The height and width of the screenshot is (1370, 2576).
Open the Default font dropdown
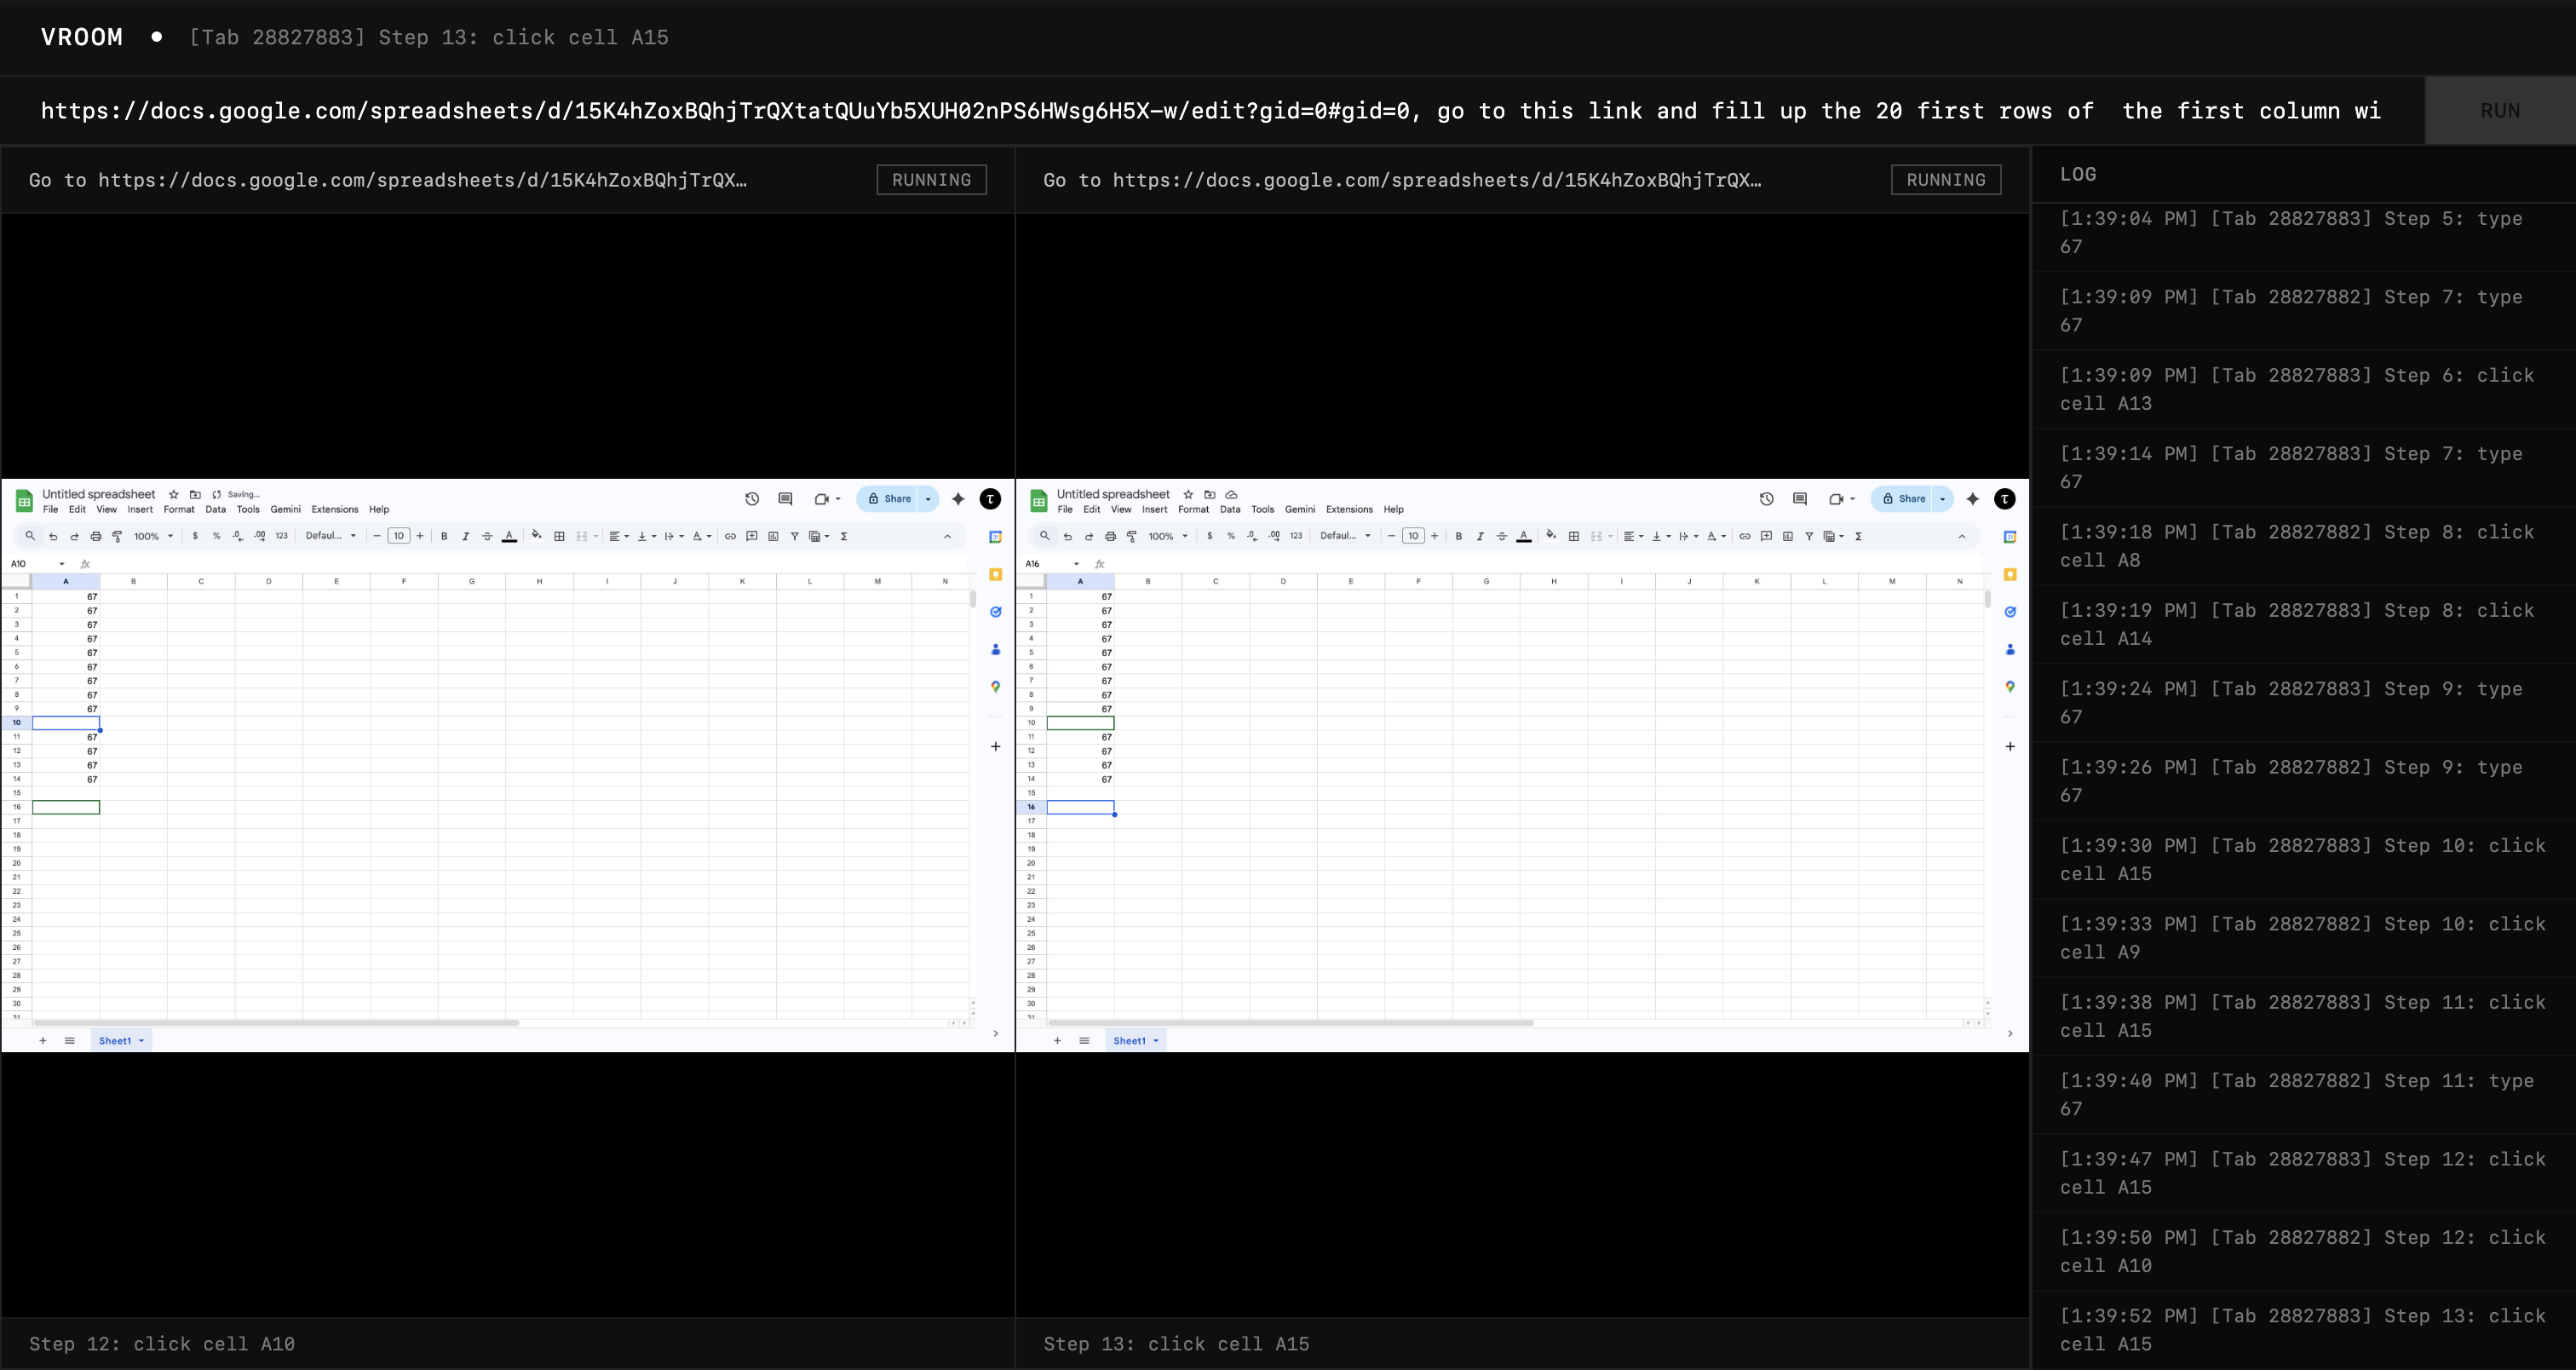pos(330,536)
